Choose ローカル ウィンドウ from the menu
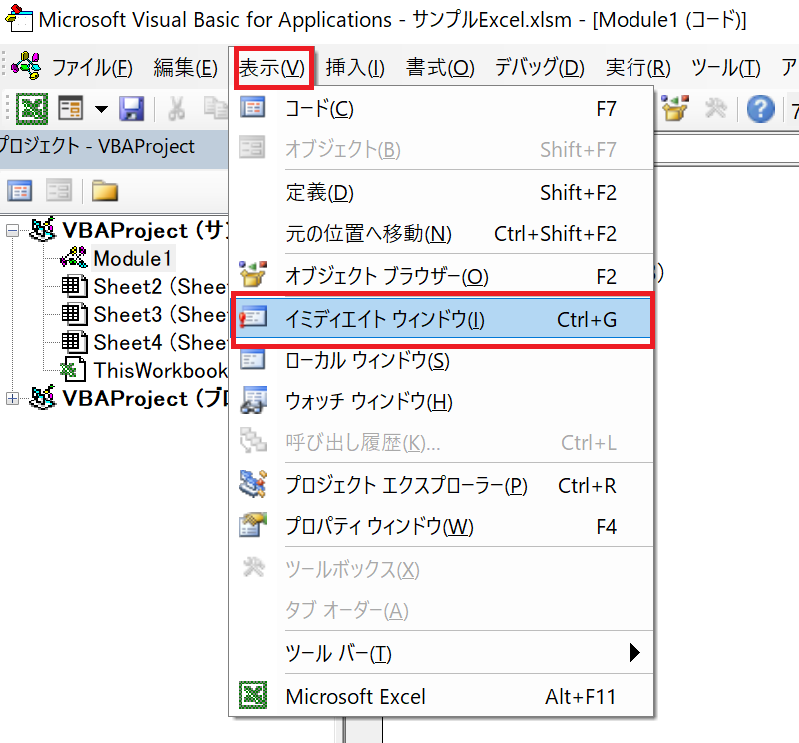The width and height of the screenshot is (799, 743). point(367,360)
